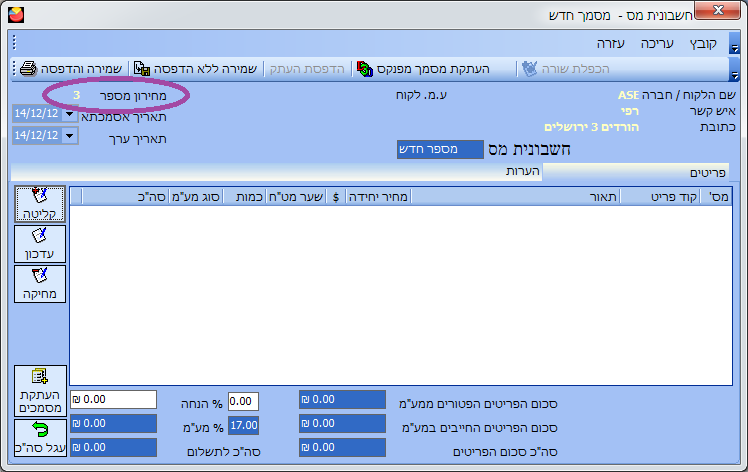748x472 pixels.
Task: Open the עריכה menu
Action: click(x=657, y=44)
